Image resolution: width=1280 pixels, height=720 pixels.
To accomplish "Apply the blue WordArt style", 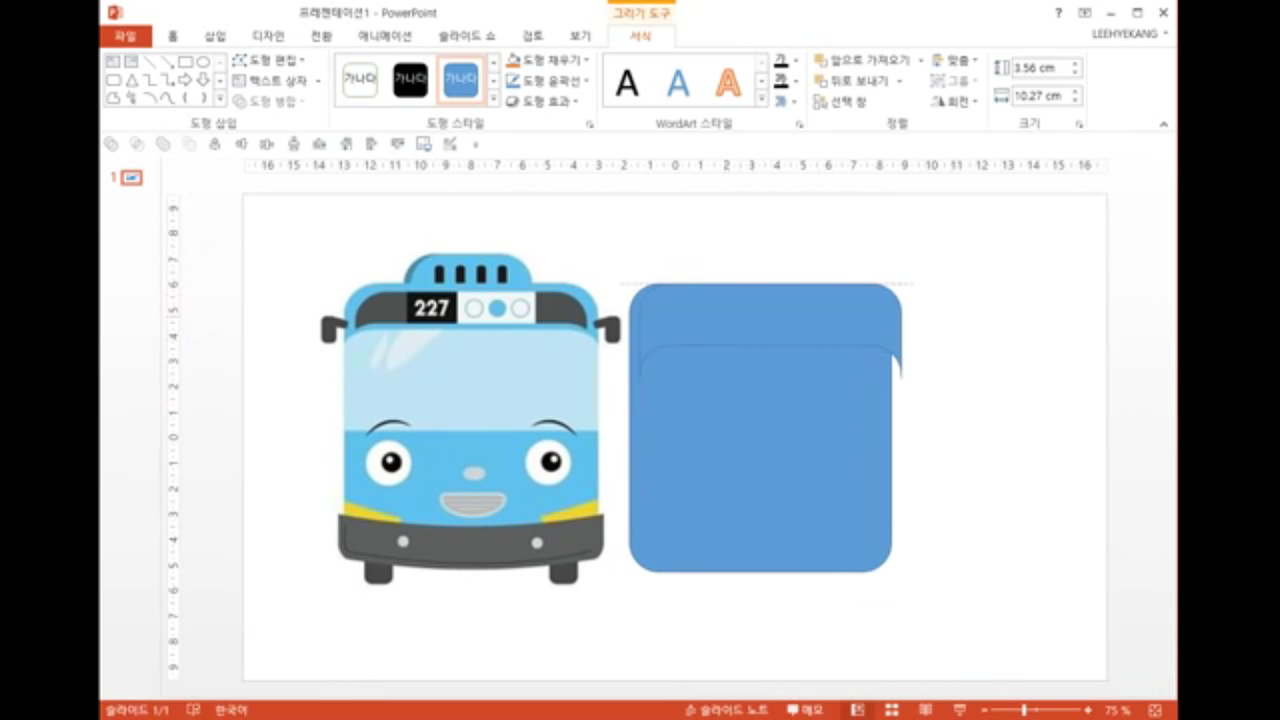I will [678, 82].
